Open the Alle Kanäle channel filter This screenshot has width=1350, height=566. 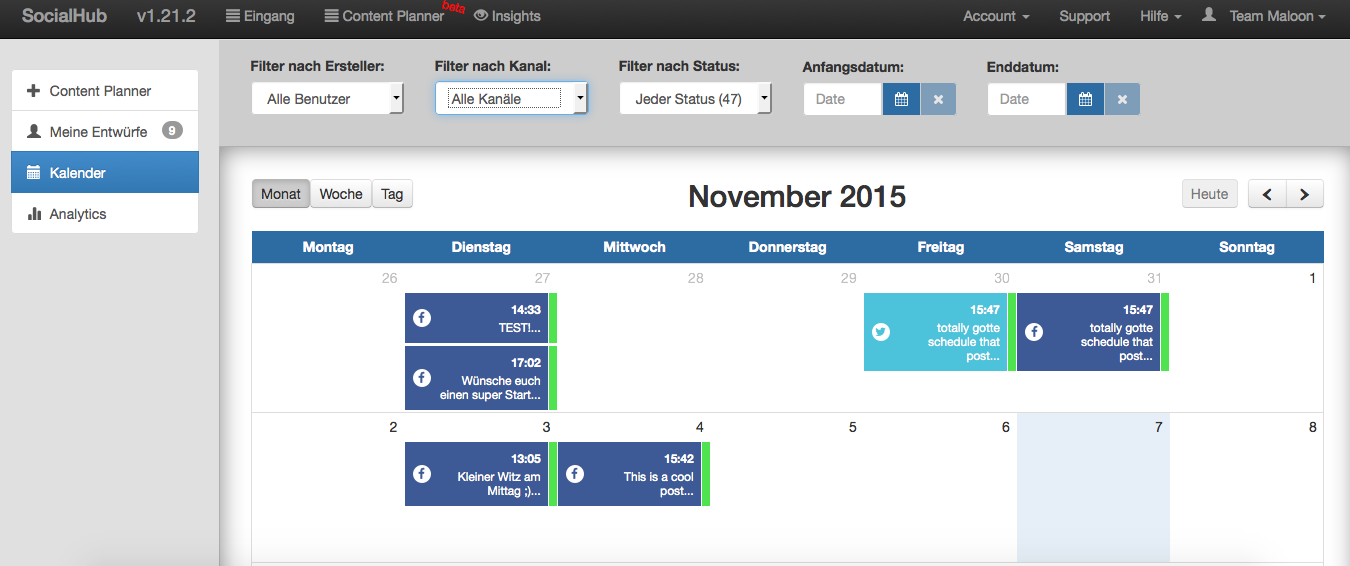(x=511, y=99)
